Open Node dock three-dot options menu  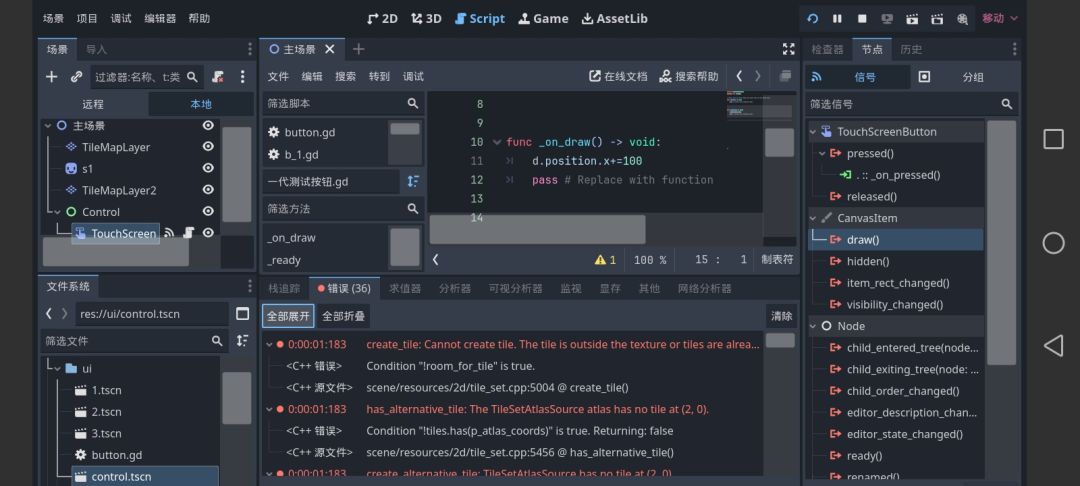(x=1014, y=49)
